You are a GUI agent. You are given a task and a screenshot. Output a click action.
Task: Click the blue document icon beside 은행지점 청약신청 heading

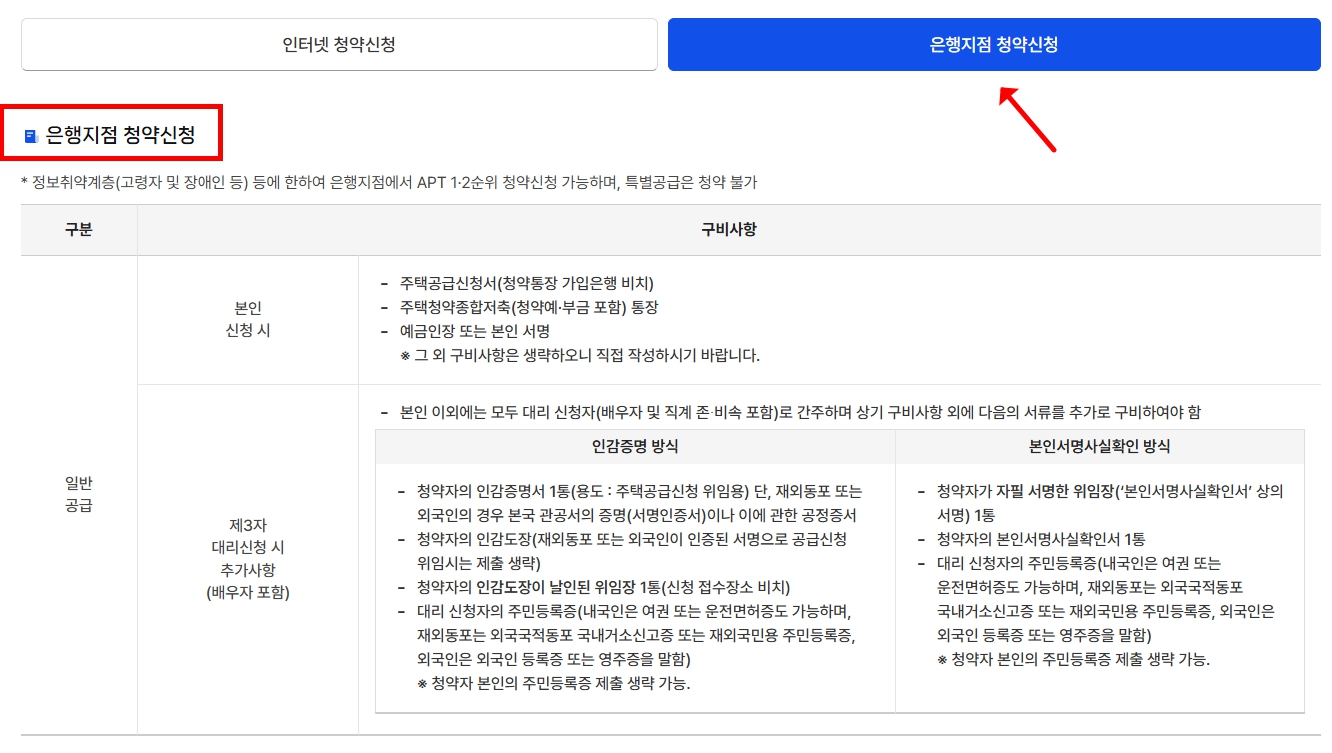(x=30, y=136)
